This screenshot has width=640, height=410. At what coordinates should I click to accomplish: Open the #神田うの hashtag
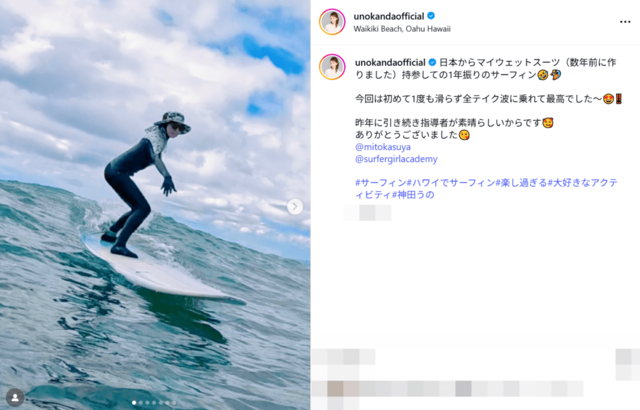tap(413, 195)
